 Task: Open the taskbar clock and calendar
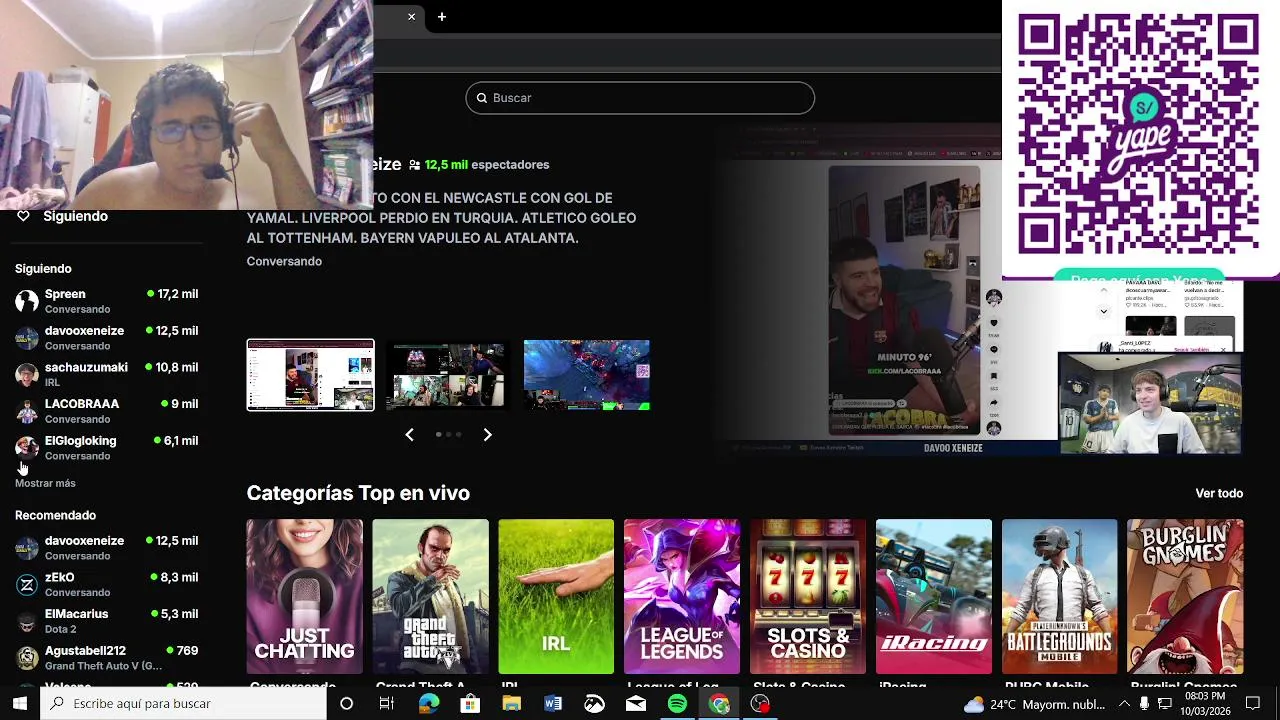tap(1205, 704)
